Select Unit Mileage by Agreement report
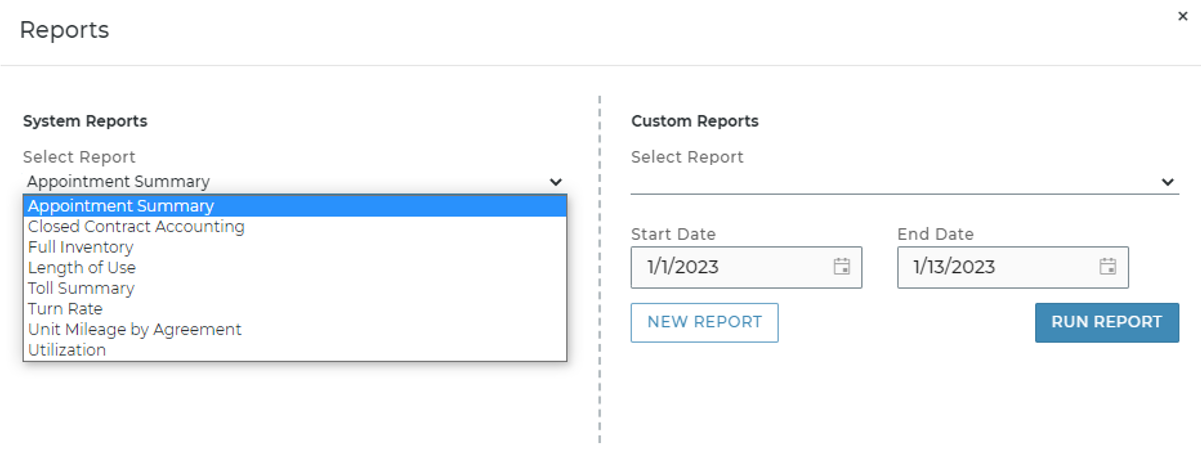This screenshot has width=1201, height=461. click(x=135, y=329)
